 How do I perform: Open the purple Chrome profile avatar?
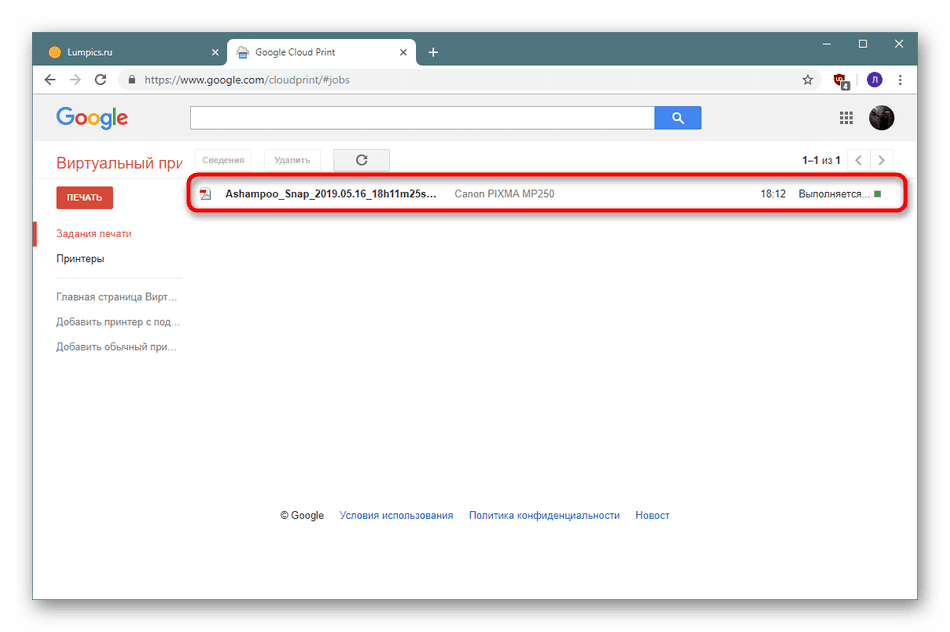click(x=874, y=79)
